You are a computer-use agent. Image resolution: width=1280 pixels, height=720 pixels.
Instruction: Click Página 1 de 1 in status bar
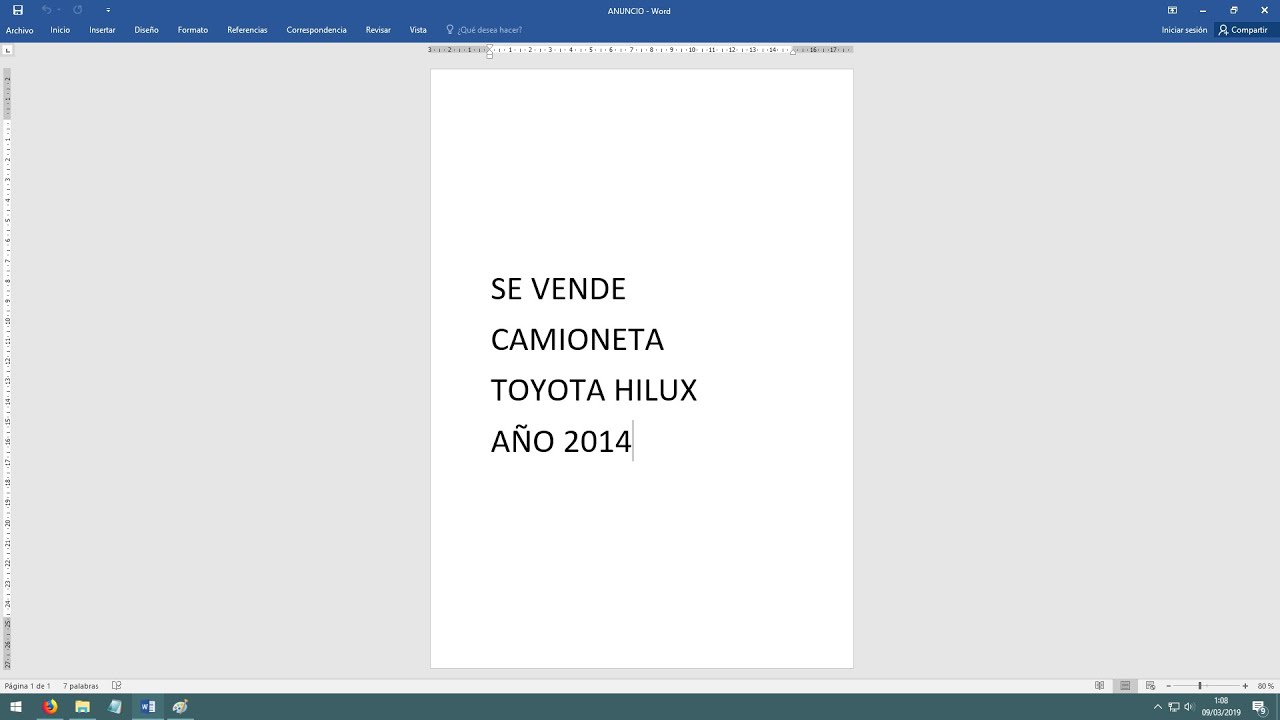(27, 686)
